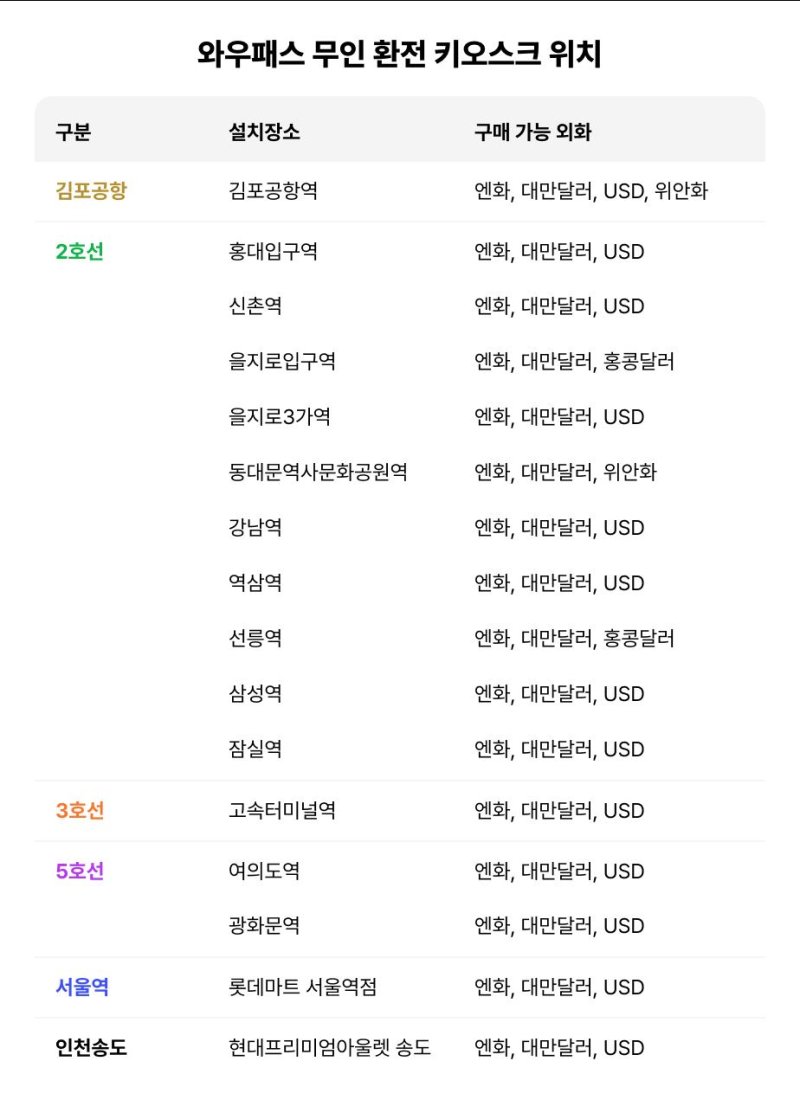Image resolution: width=800 pixels, height=1119 pixels.
Task: Select the 광화문역 location cell
Action: pyautogui.click(x=264, y=926)
